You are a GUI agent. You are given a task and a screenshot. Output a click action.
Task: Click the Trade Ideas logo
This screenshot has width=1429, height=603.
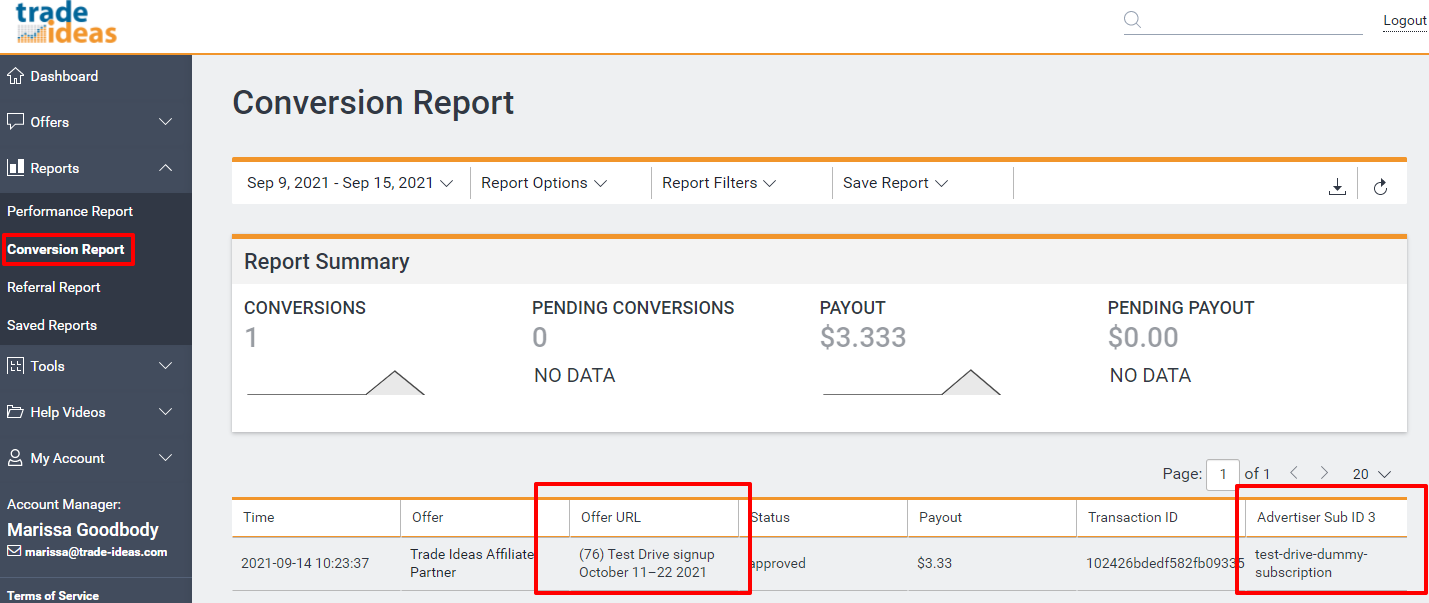coord(66,24)
